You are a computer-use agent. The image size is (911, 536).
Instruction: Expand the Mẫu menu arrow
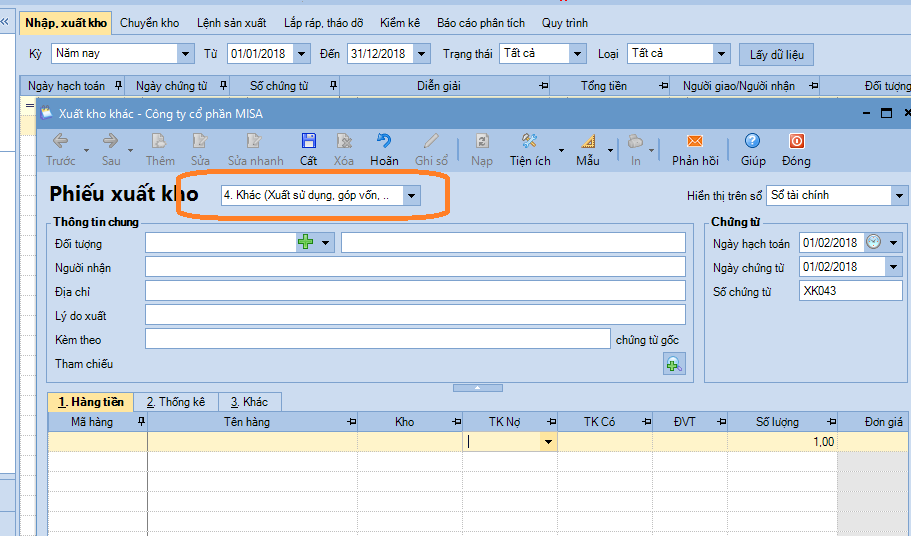tap(610, 150)
